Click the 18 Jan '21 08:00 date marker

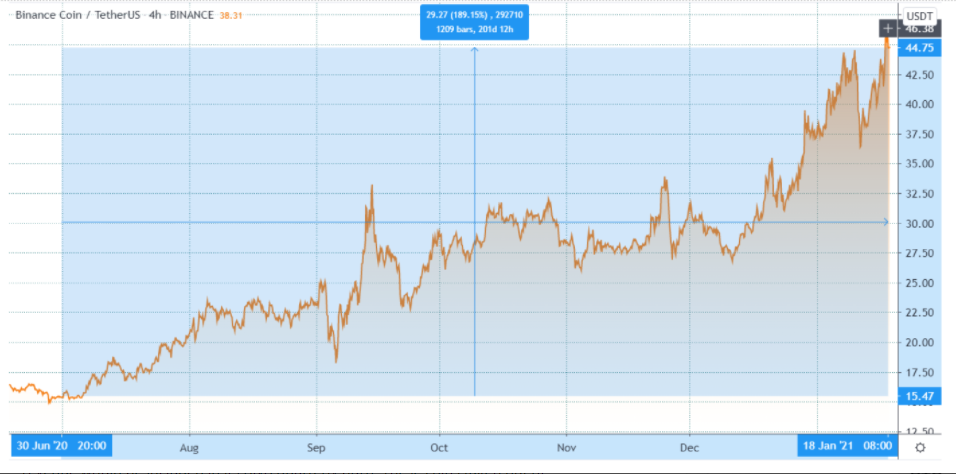coord(843,446)
